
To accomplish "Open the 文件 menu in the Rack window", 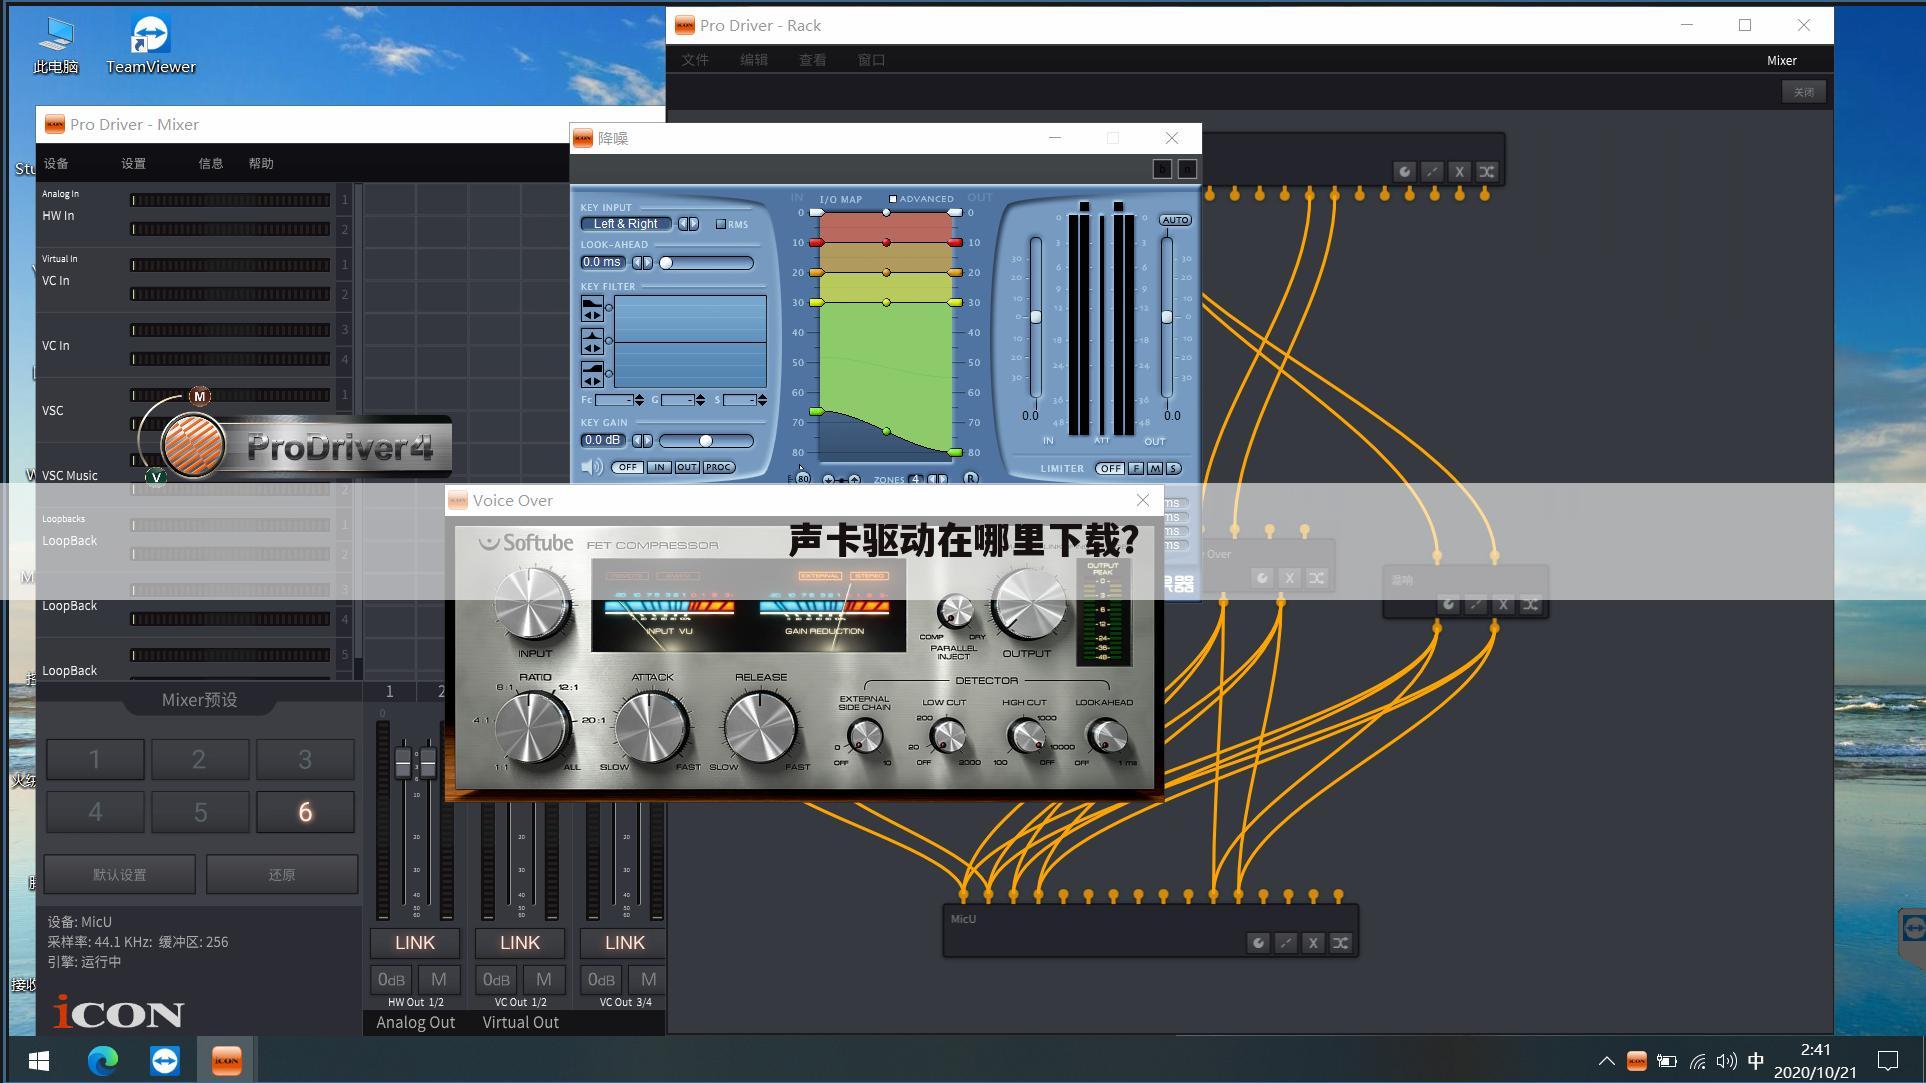I will (695, 60).
